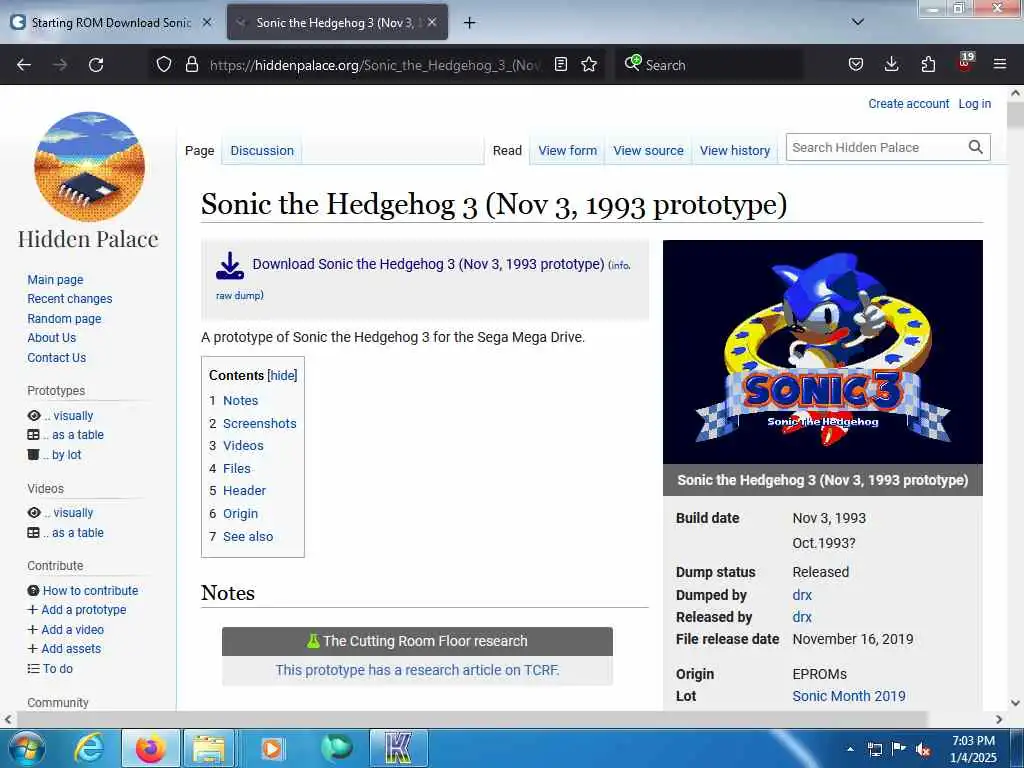
Task: Open the Windows Start button
Action: 26,748
